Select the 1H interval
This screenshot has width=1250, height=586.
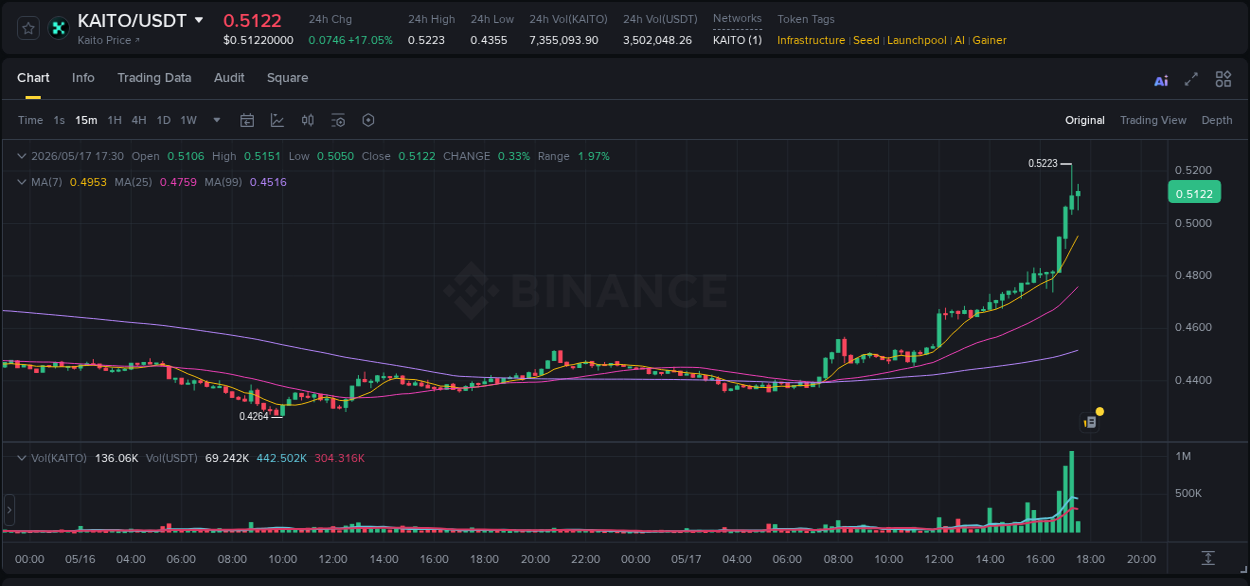[x=114, y=120]
